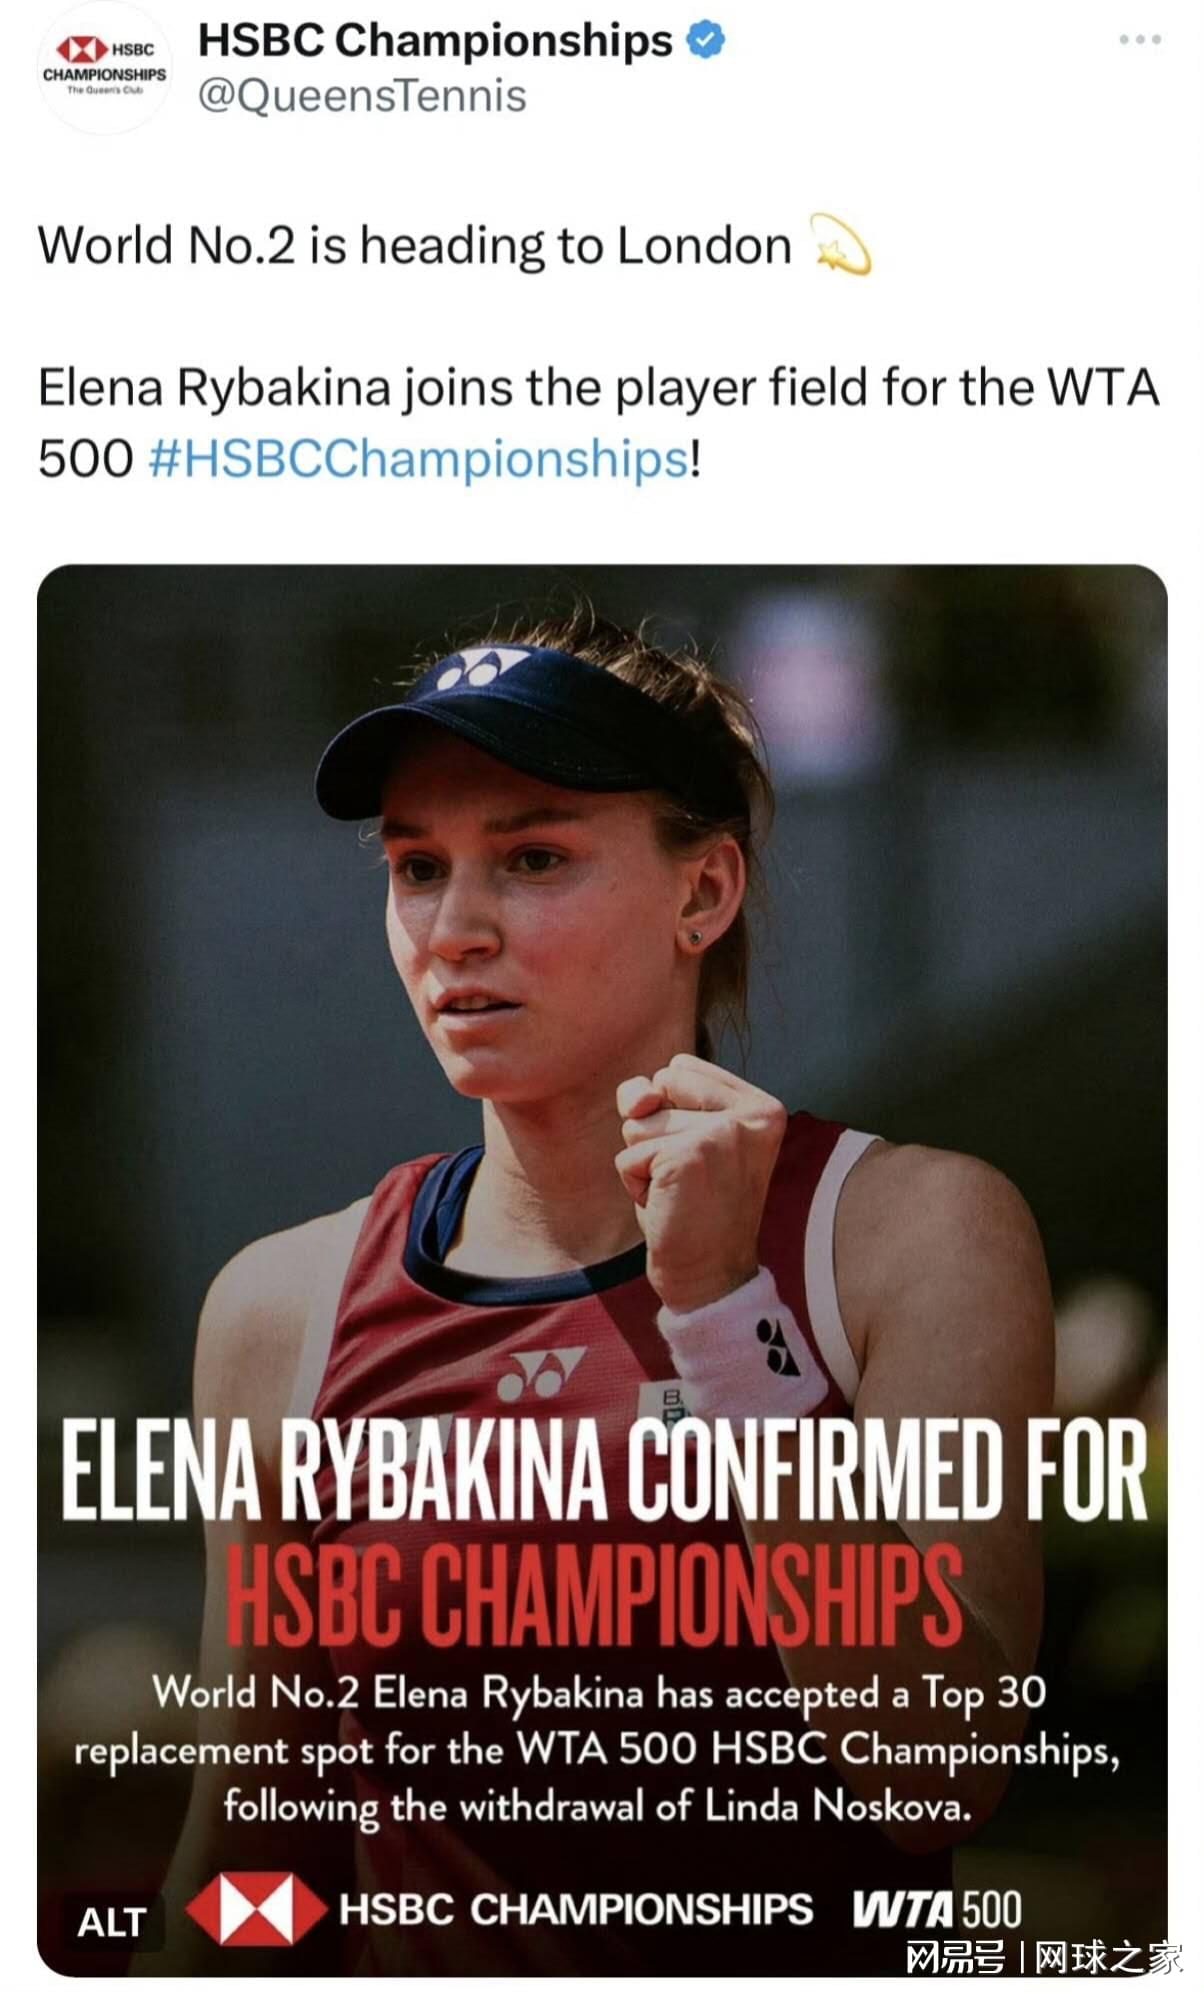Open the three-dot more options menu

click(x=1140, y=40)
